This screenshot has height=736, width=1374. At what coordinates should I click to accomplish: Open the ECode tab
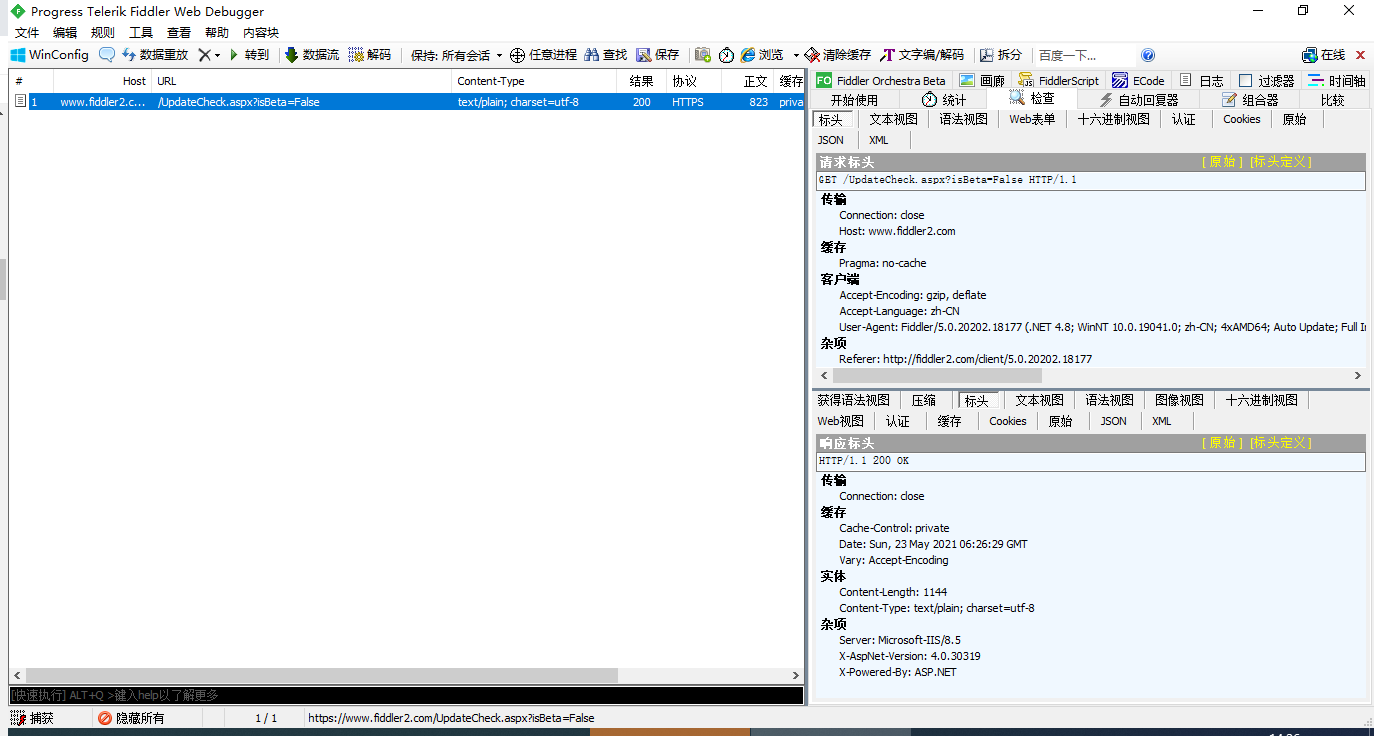pos(1138,80)
